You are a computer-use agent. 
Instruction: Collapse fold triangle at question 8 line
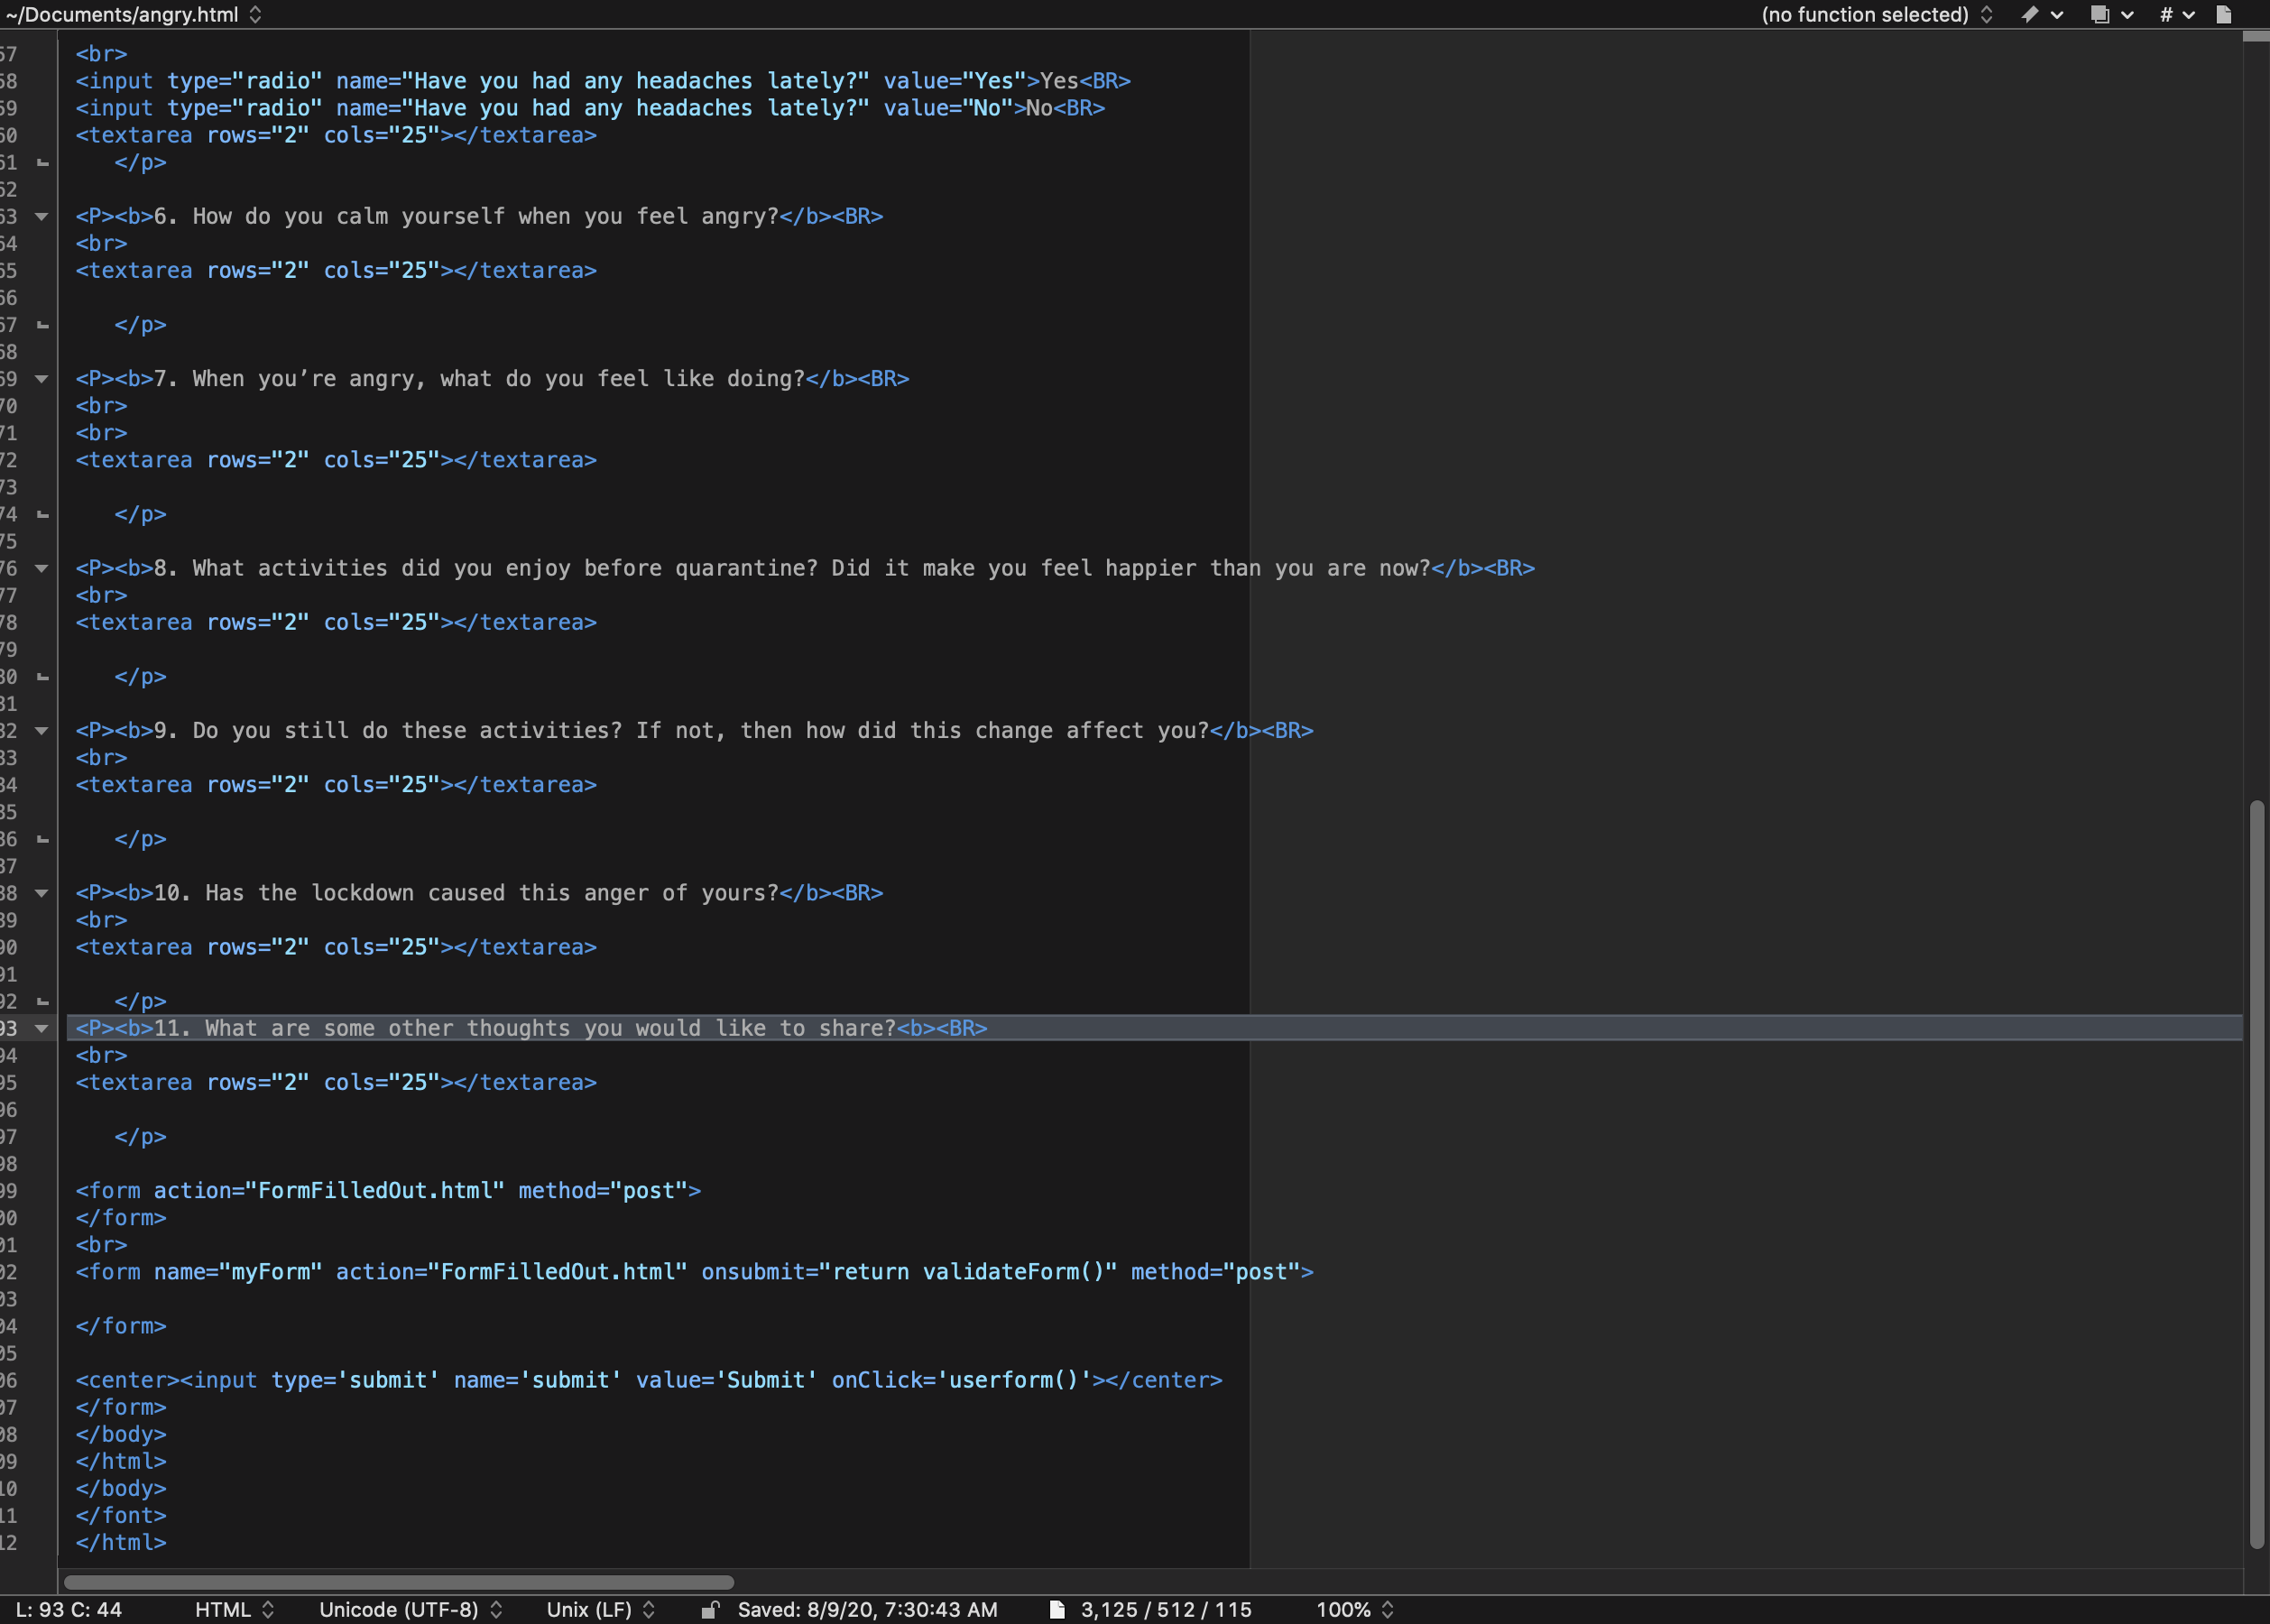point(41,568)
